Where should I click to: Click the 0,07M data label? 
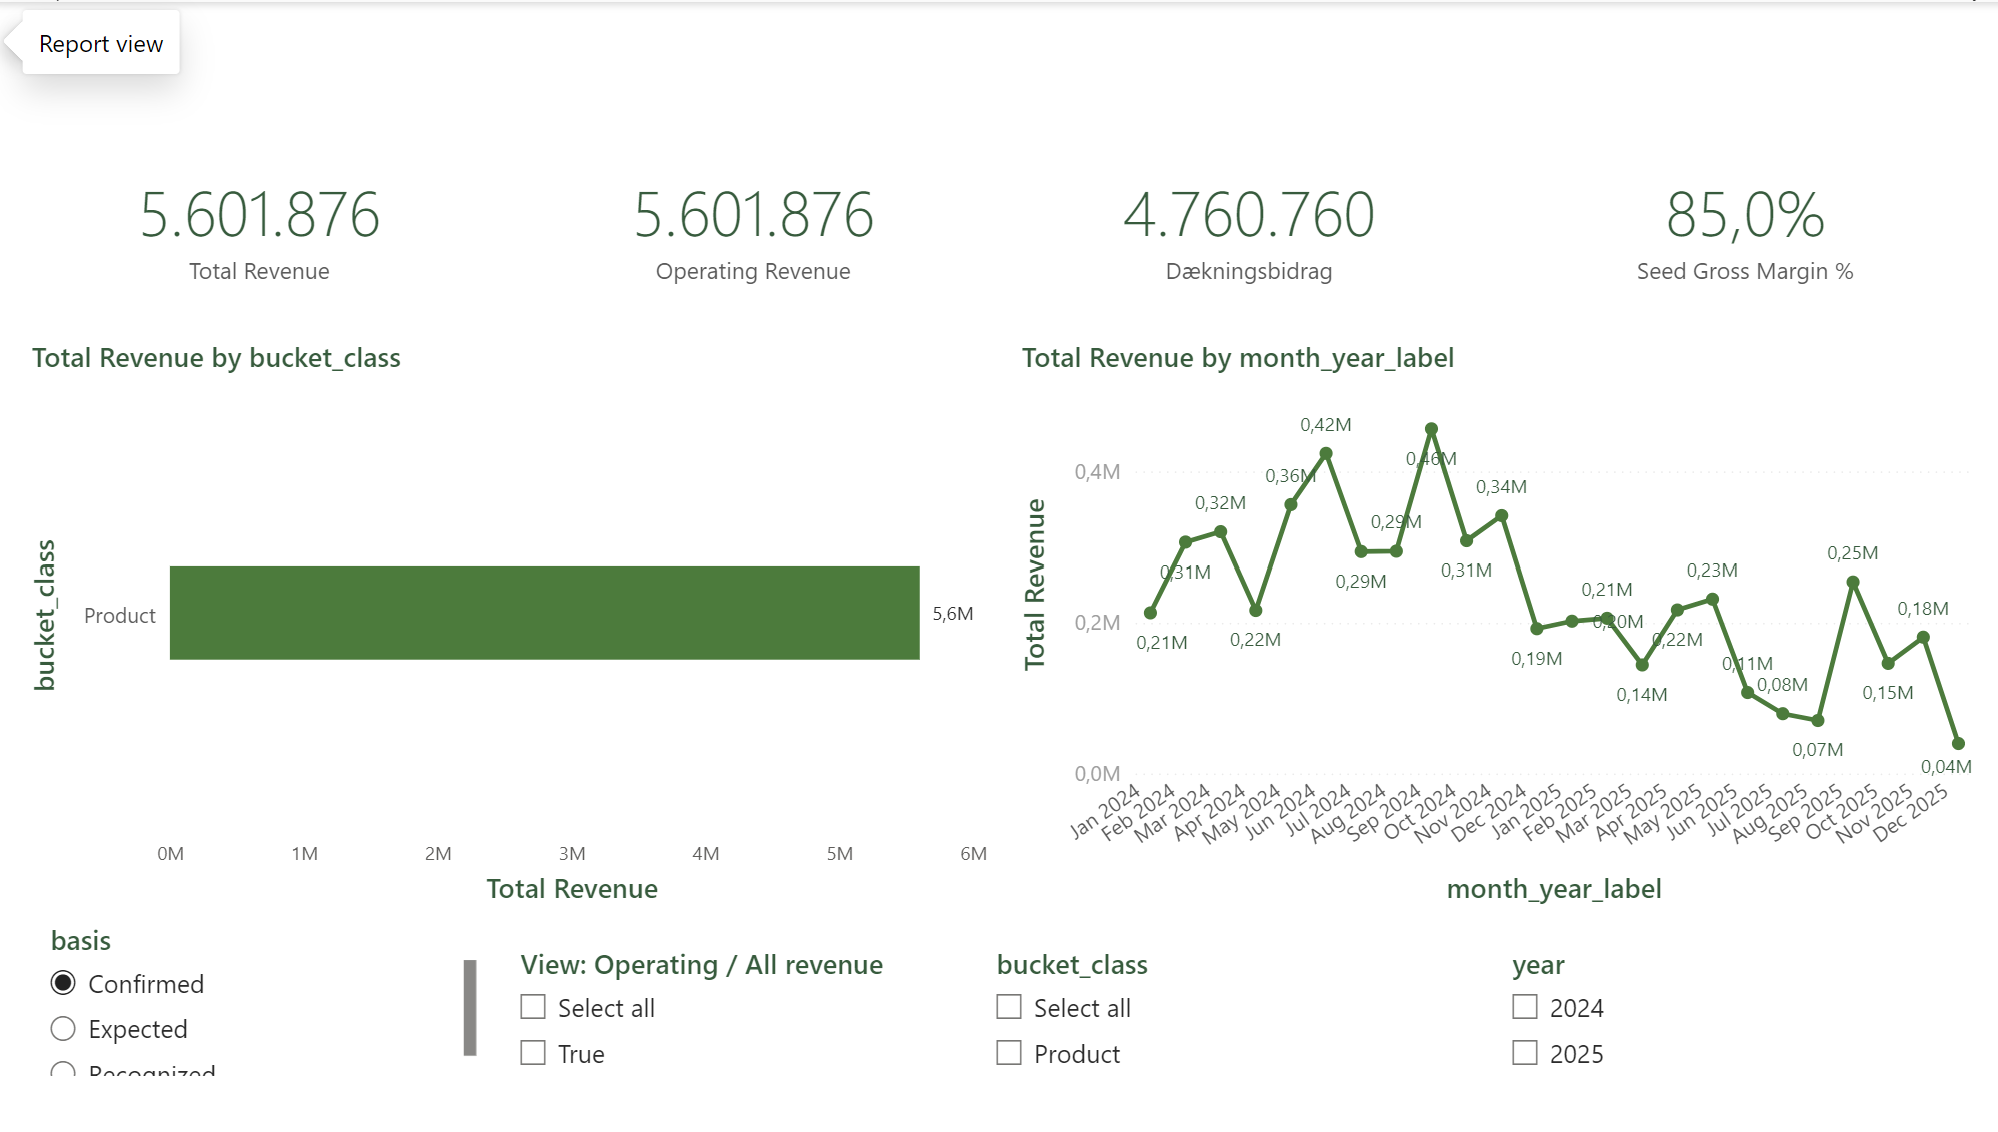tap(1818, 750)
